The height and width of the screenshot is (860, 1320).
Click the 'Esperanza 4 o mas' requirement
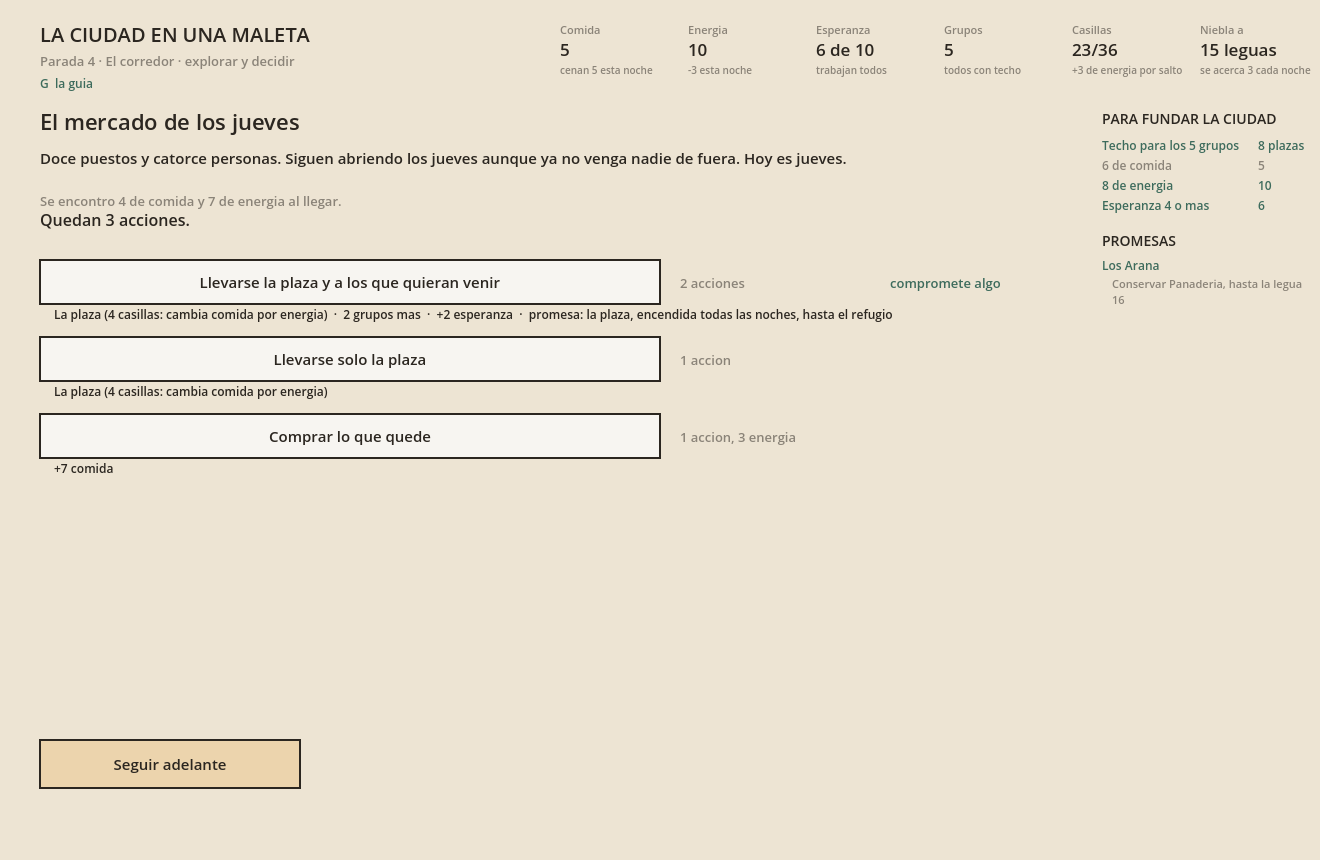[x=1155, y=206]
